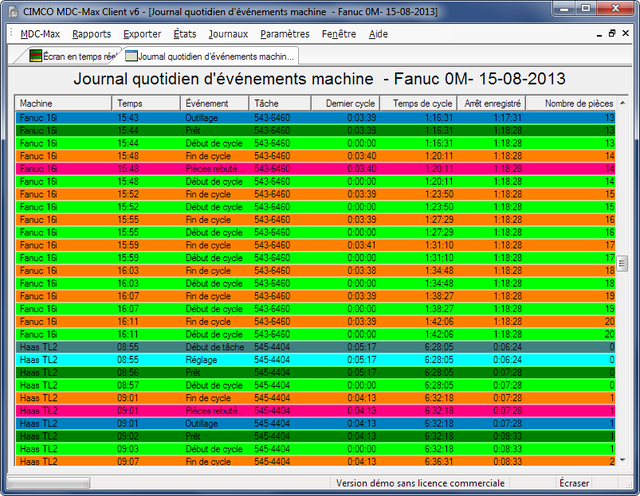
Task: Select the Fin de cycle row at 15:52
Action: point(316,194)
